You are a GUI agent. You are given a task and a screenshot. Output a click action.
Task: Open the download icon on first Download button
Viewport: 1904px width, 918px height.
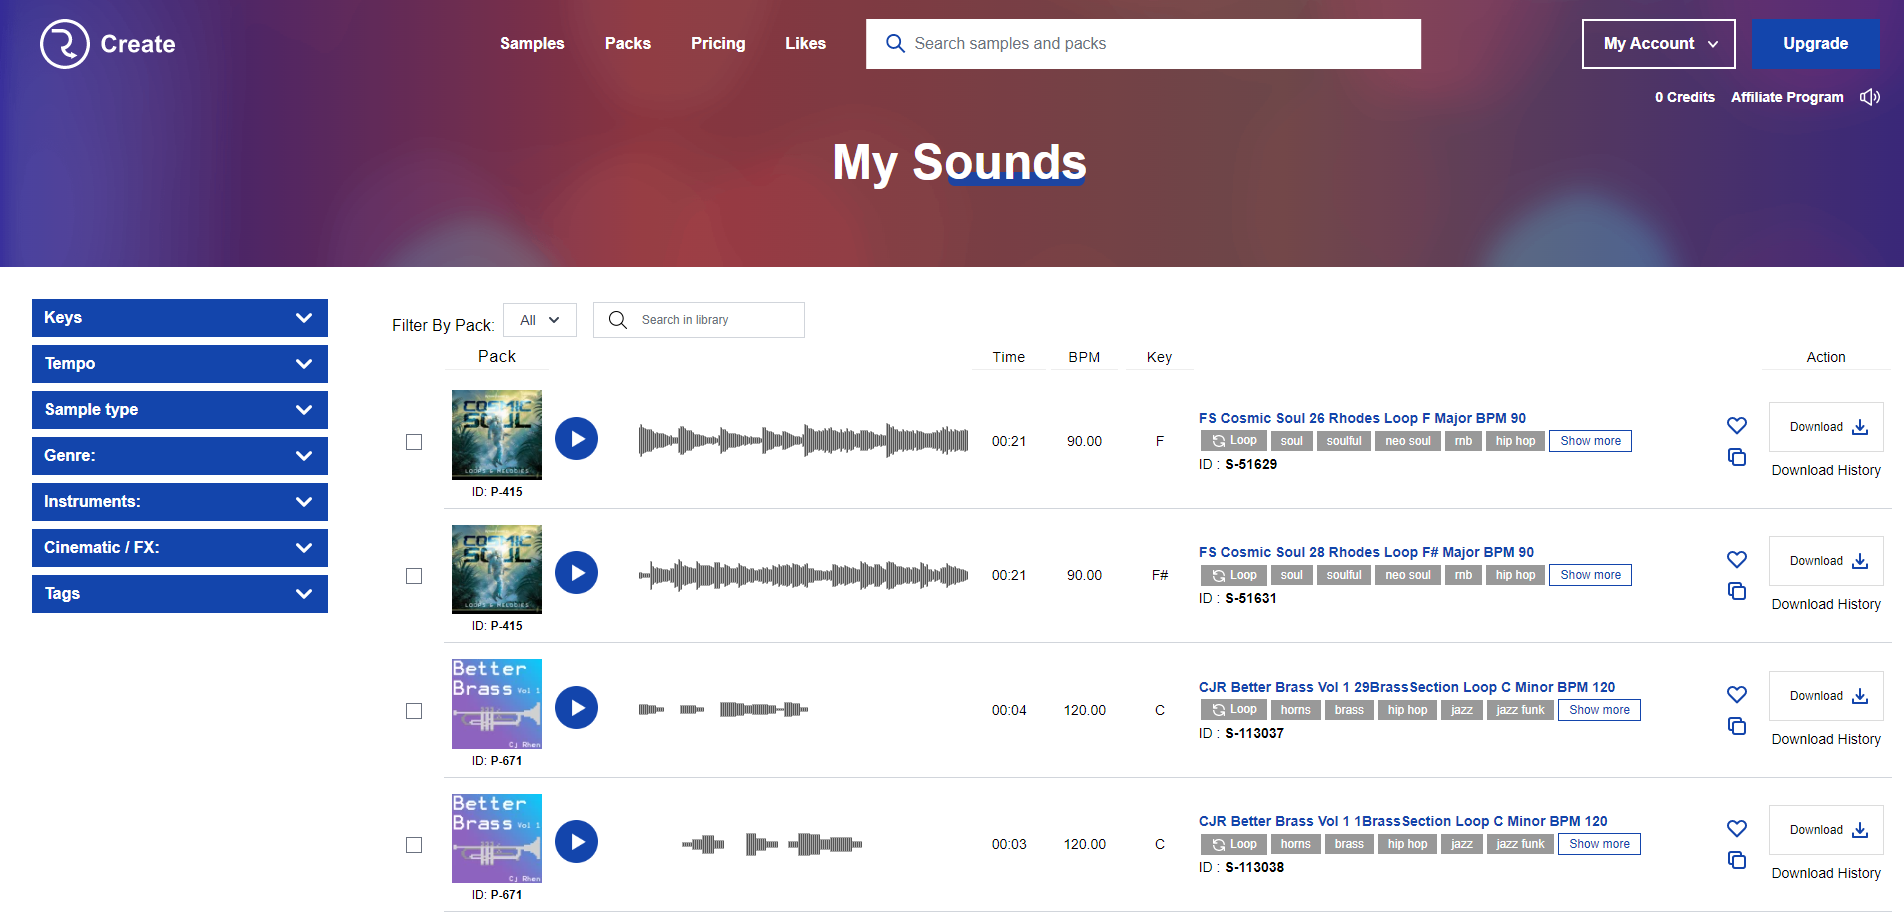tap(1860, 427)
